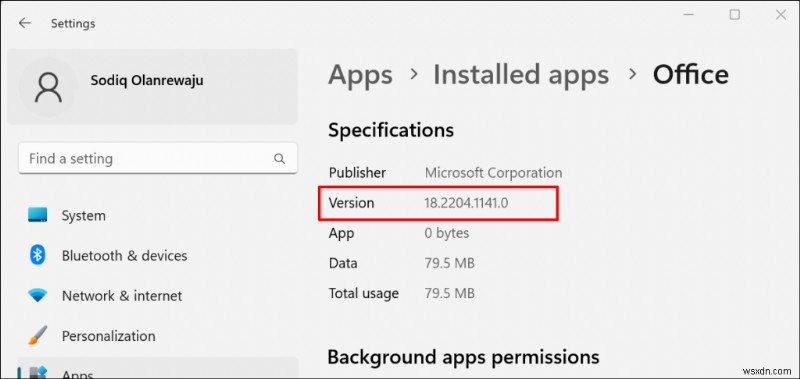Viewport: 800px width, 379px height.
Task: Close the Settings window
Action: coord(781,15)
